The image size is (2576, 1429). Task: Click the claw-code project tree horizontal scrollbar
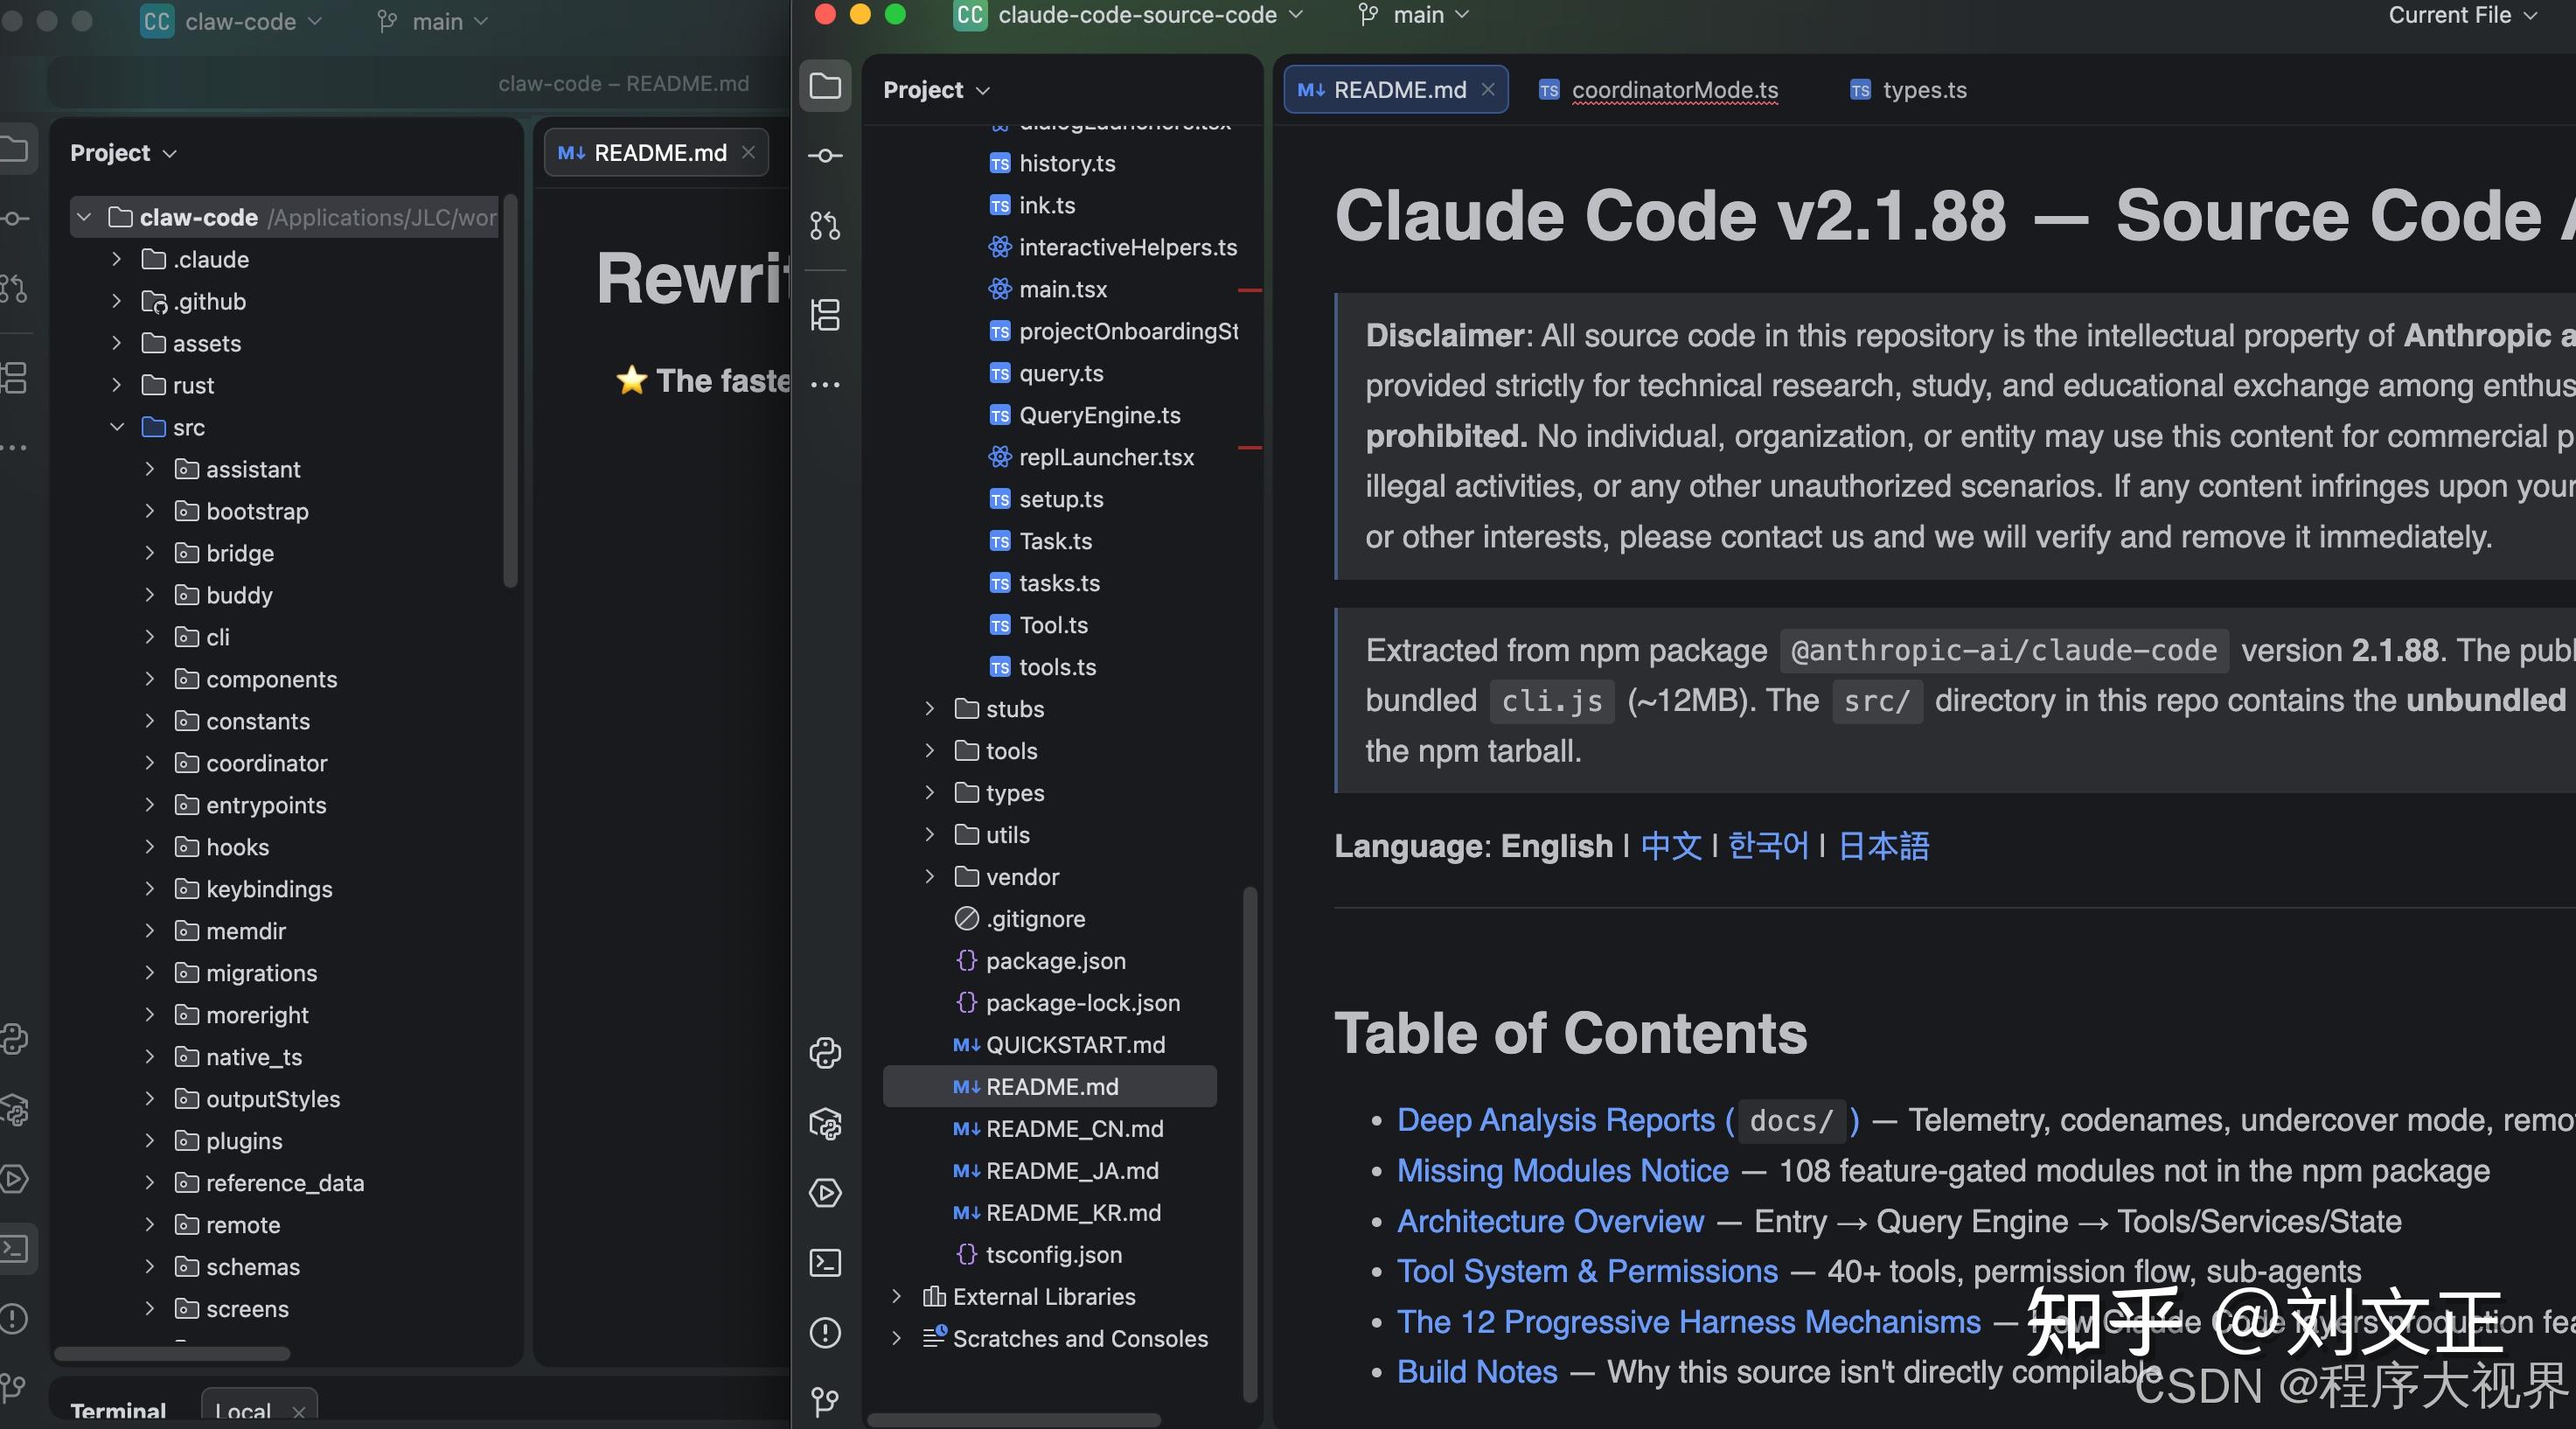coord(172,1354)
